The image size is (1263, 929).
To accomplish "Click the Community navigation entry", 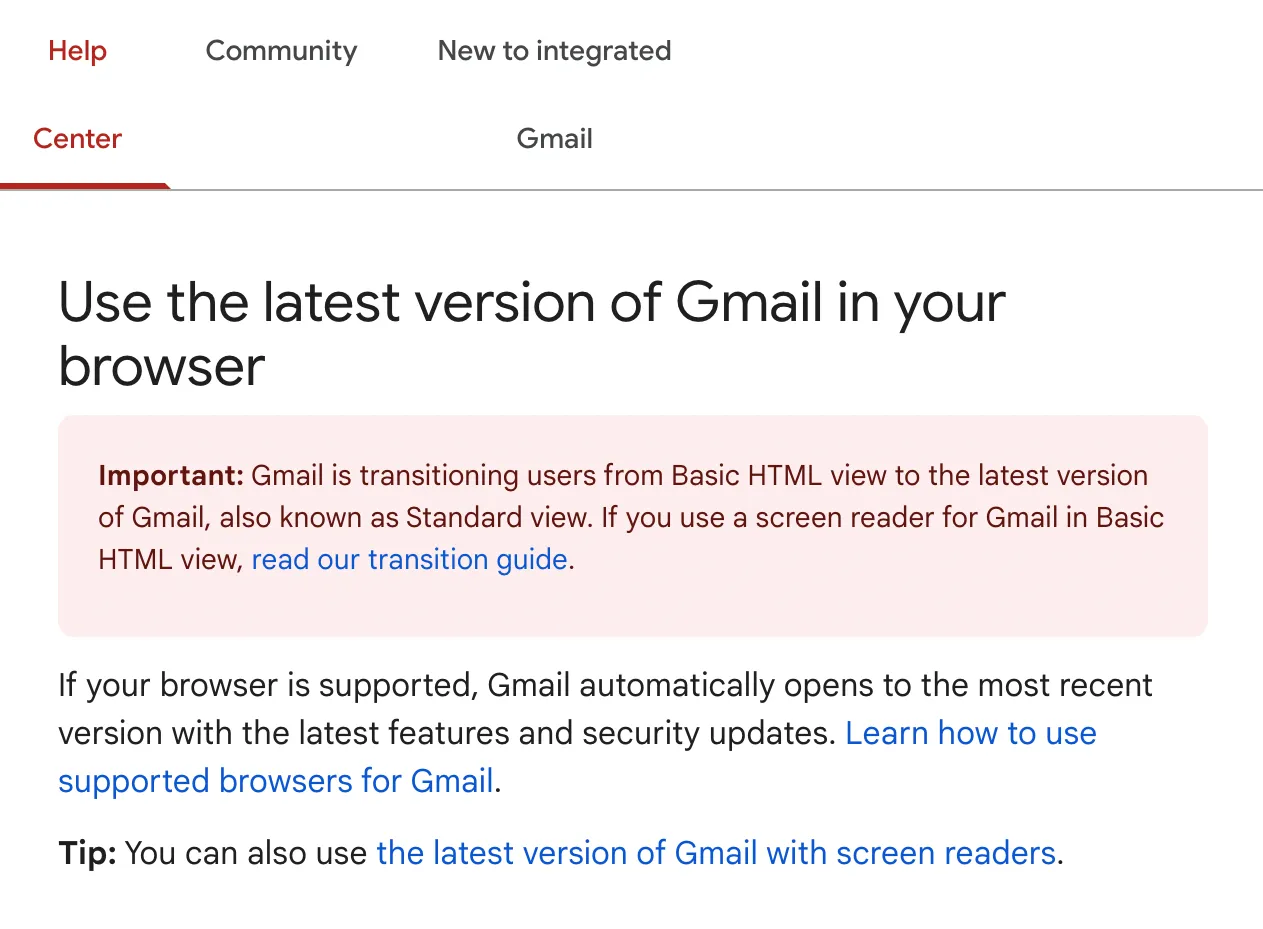I will click(x=281, y=50).
